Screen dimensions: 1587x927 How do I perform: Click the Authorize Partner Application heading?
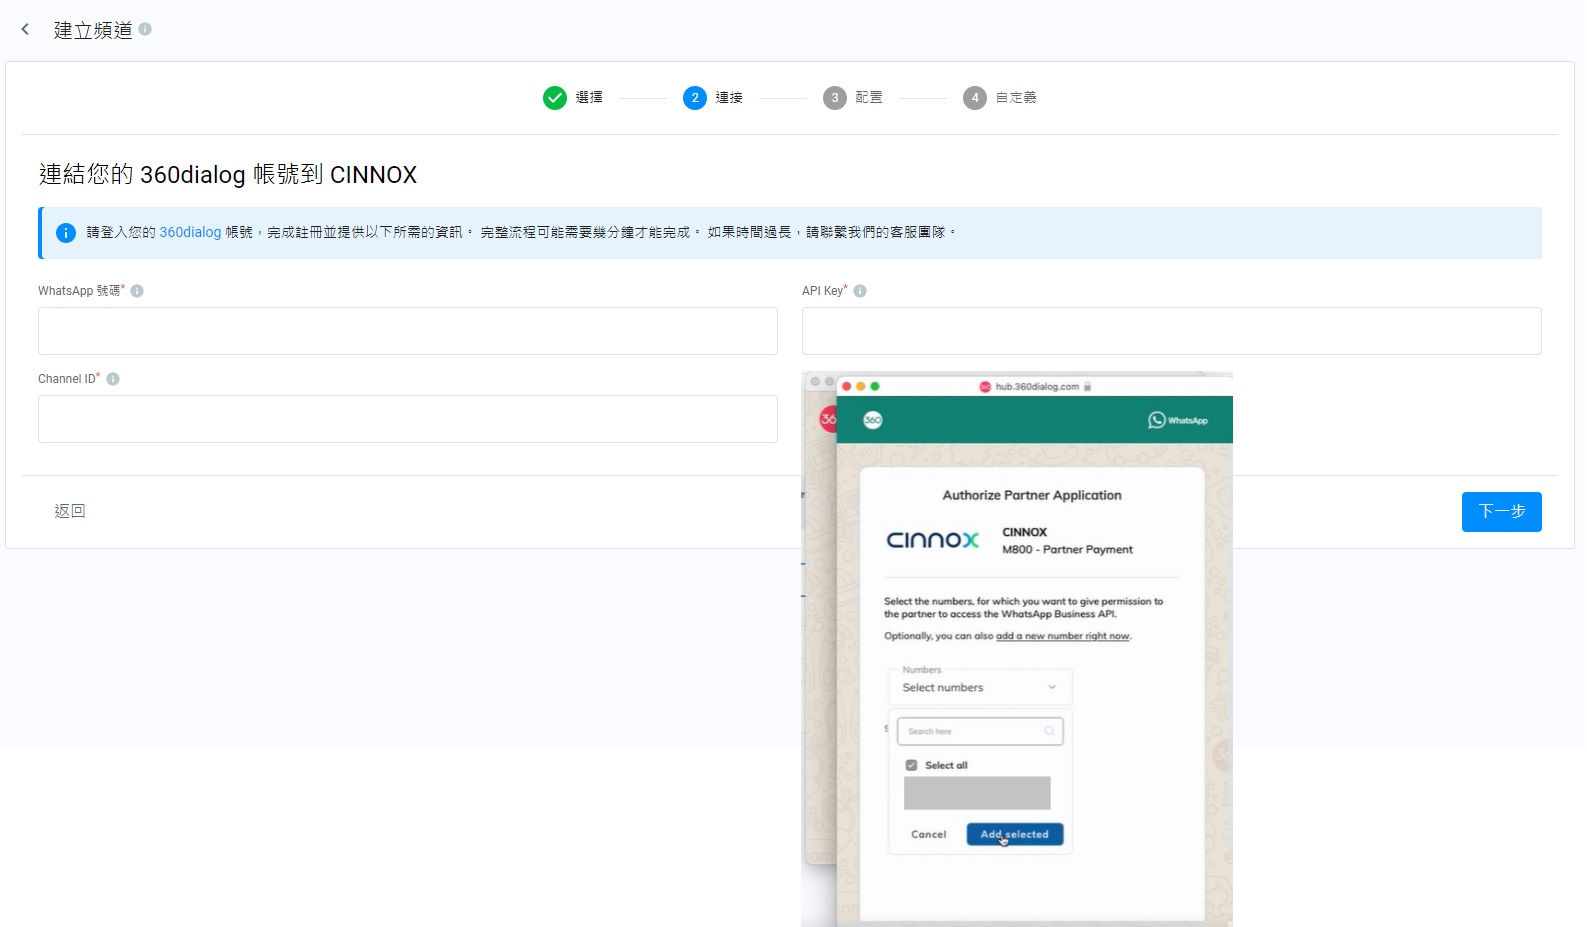[1032, 495]
